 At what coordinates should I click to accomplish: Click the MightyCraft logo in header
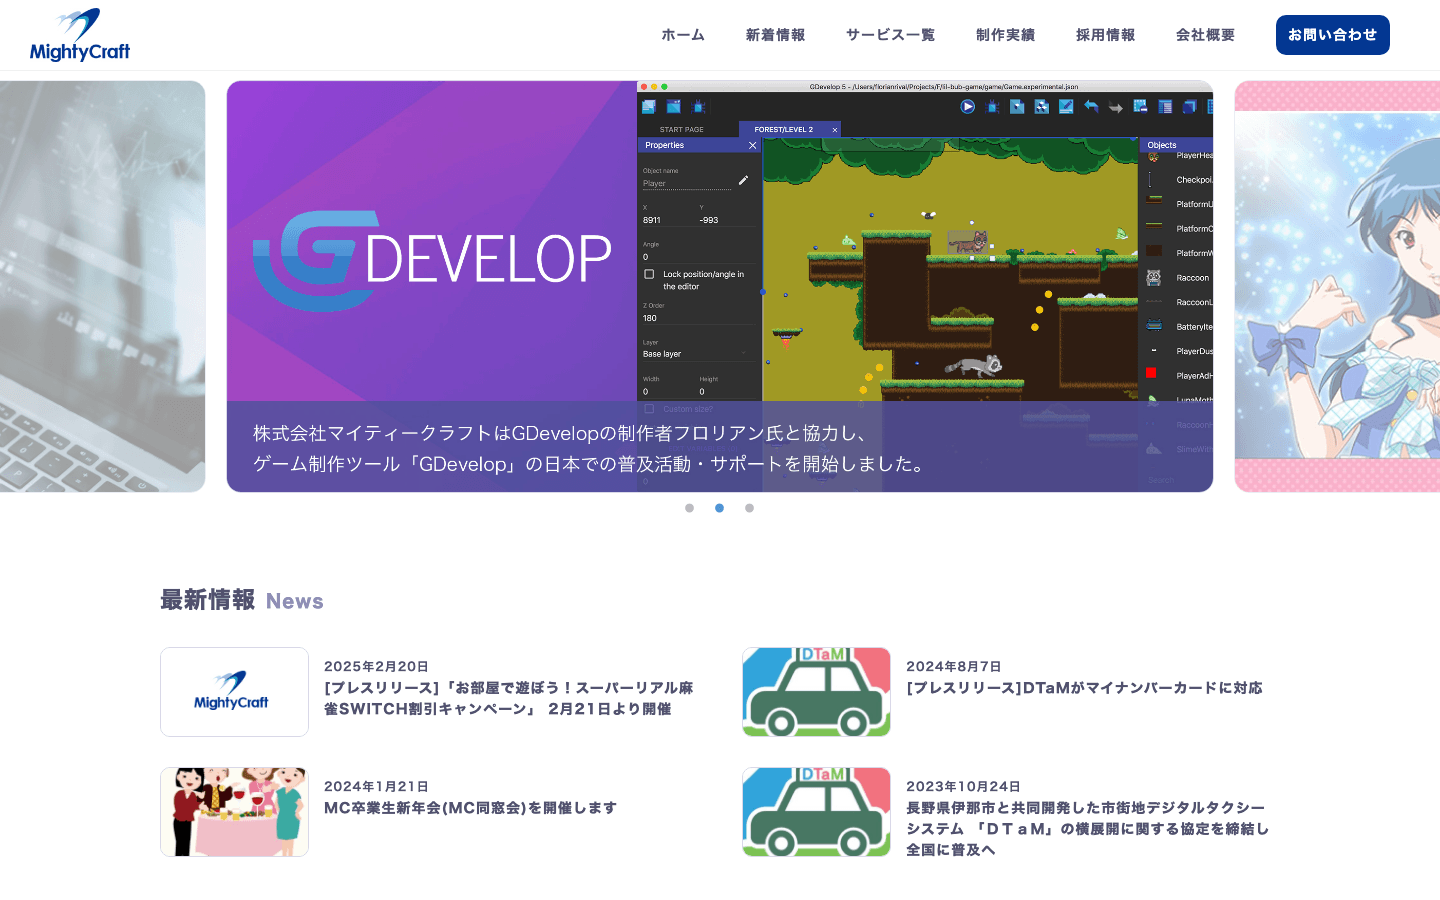click(x=80, y=35)
